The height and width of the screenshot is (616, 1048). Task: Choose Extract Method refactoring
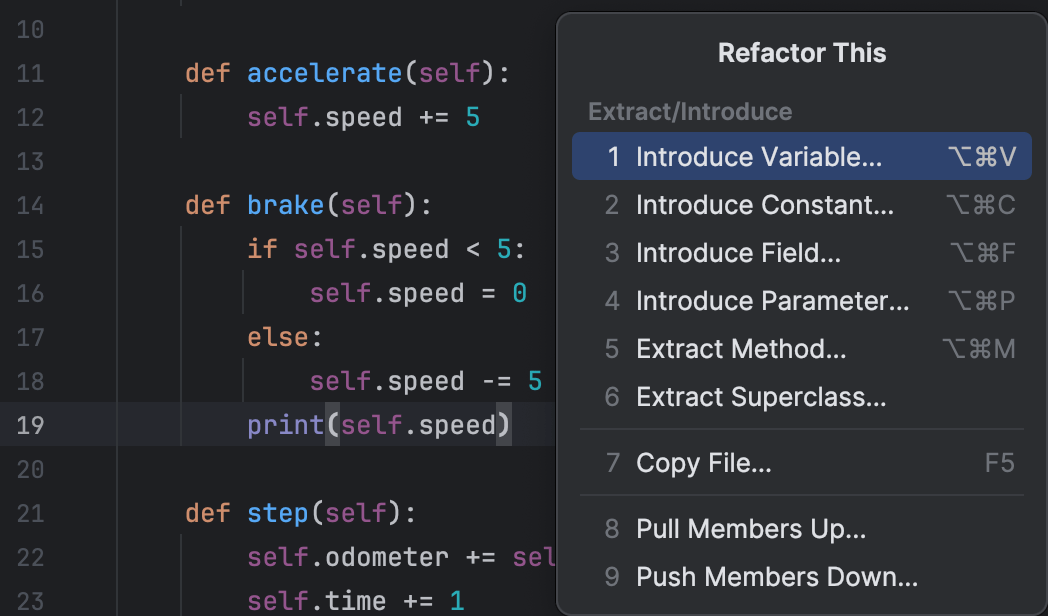[x=741, y=349]
